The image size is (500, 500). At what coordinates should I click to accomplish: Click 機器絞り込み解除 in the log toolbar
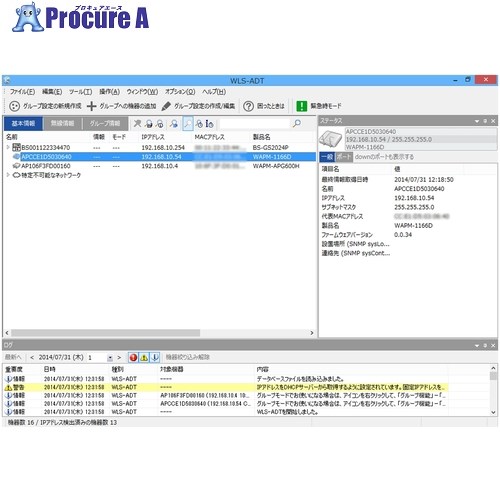(188, 357)
